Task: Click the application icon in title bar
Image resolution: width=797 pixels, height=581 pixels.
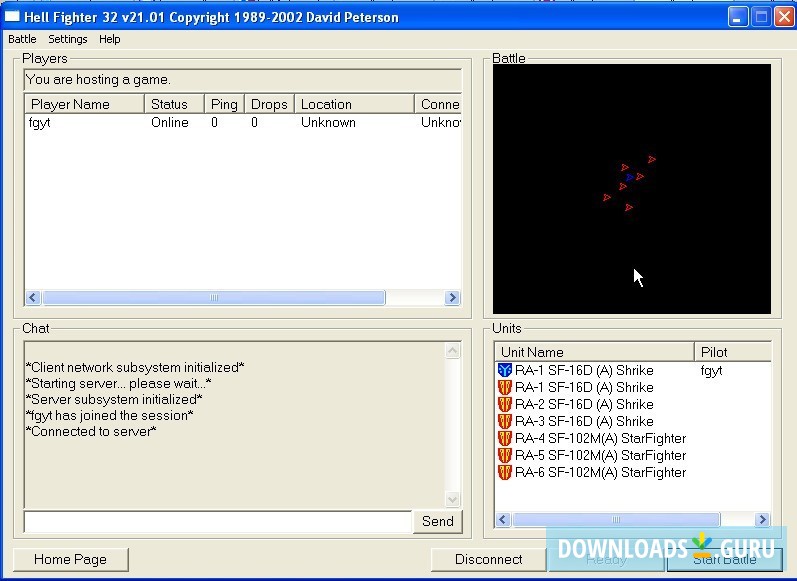Action: (12, 17)
